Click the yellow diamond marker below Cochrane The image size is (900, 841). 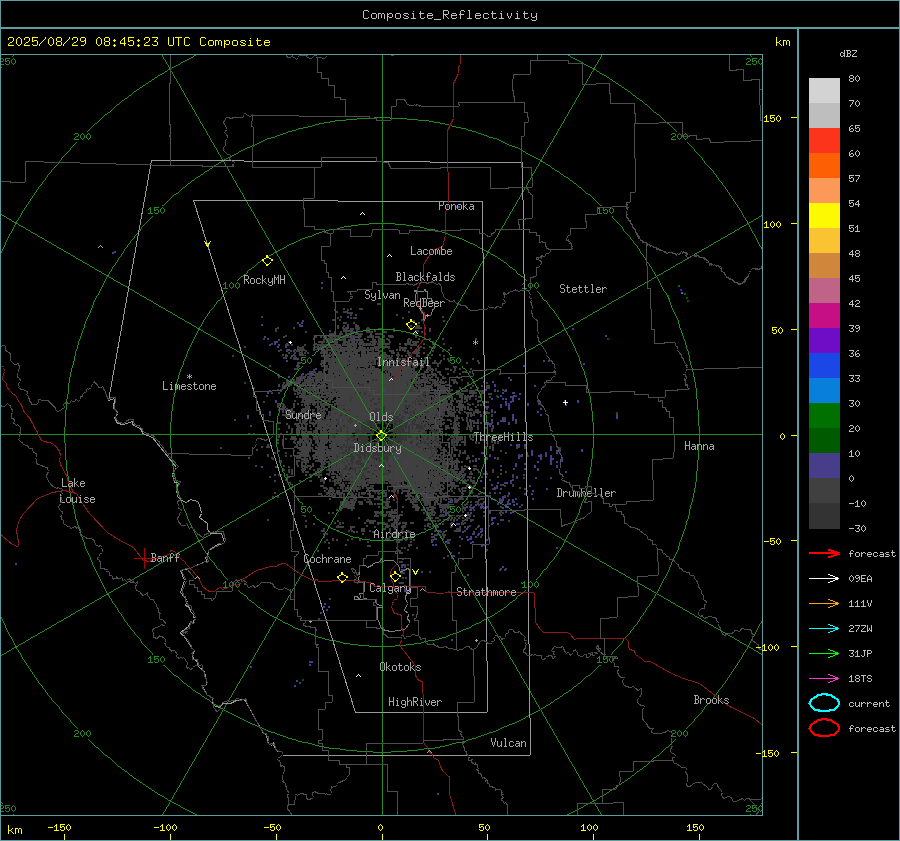(x=342, y=577)
